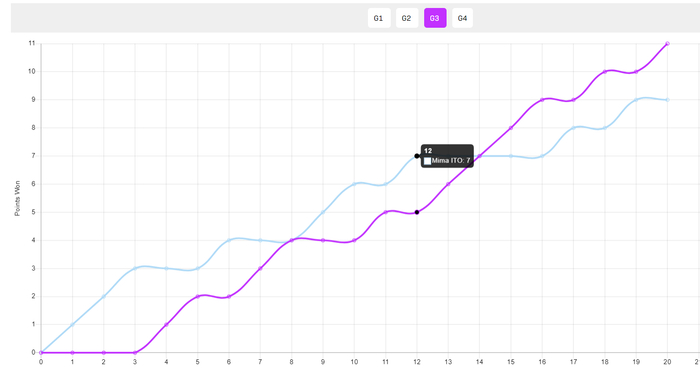Image resolution: width=700 pixels, height=377 pixels.
Task: Click the black highlighted point at Mima ITO 7
Action: (417, 156)
